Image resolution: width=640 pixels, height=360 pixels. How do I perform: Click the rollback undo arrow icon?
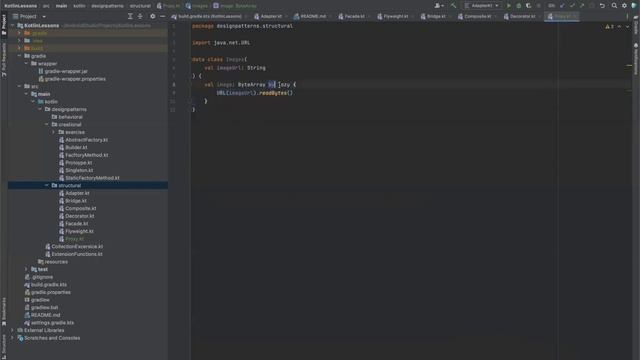coord(602,6)
